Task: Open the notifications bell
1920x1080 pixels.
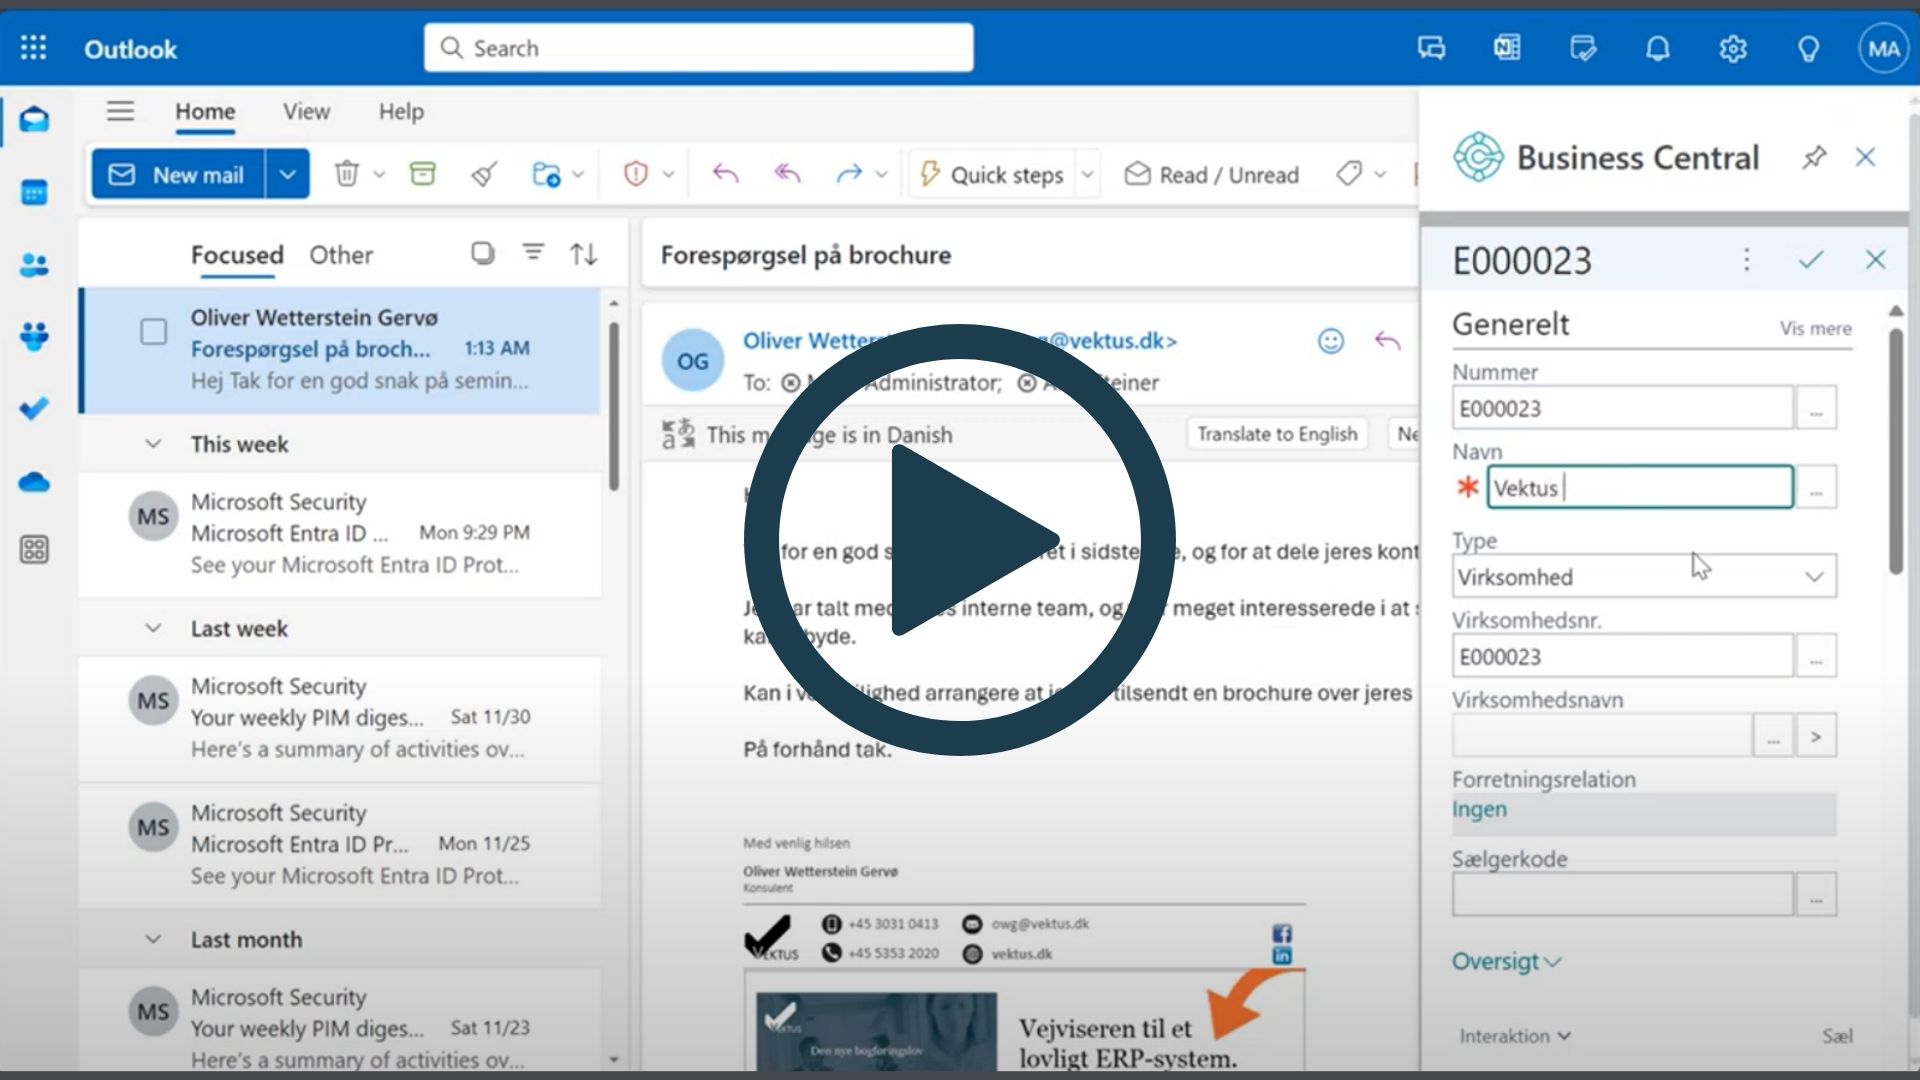Action: point(1658,48)
